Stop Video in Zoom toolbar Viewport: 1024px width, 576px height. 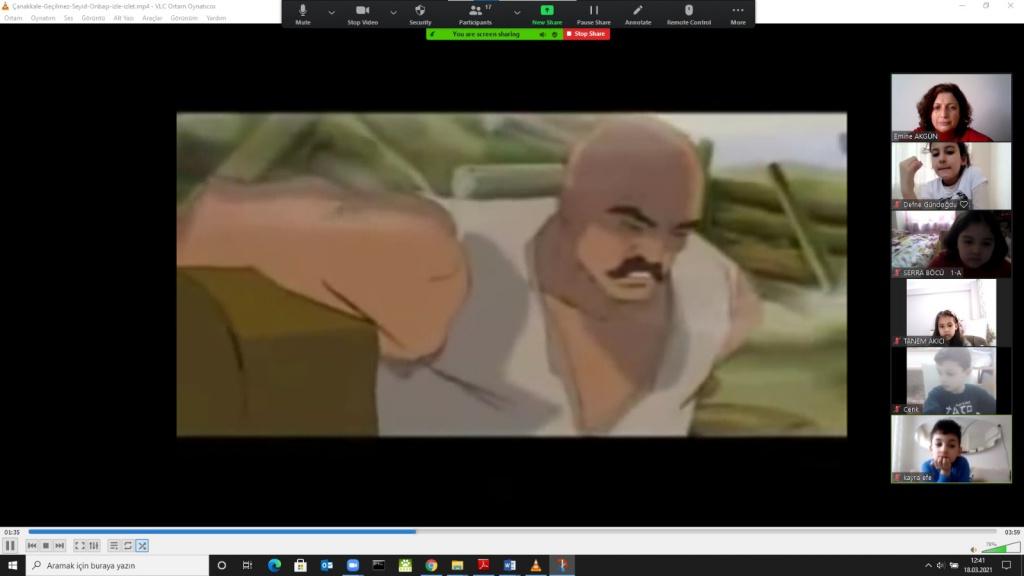click(x=362, y=14)
